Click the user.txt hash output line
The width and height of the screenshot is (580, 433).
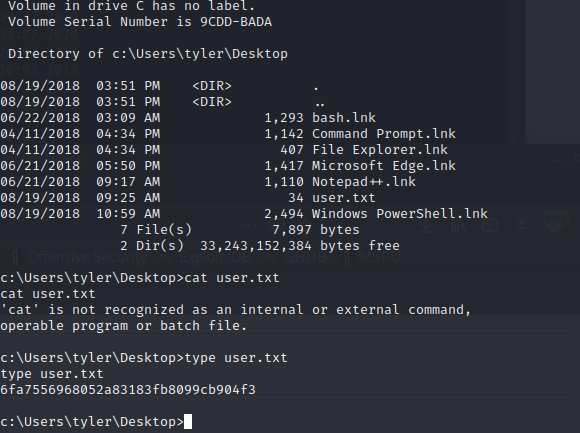point(128,390)
